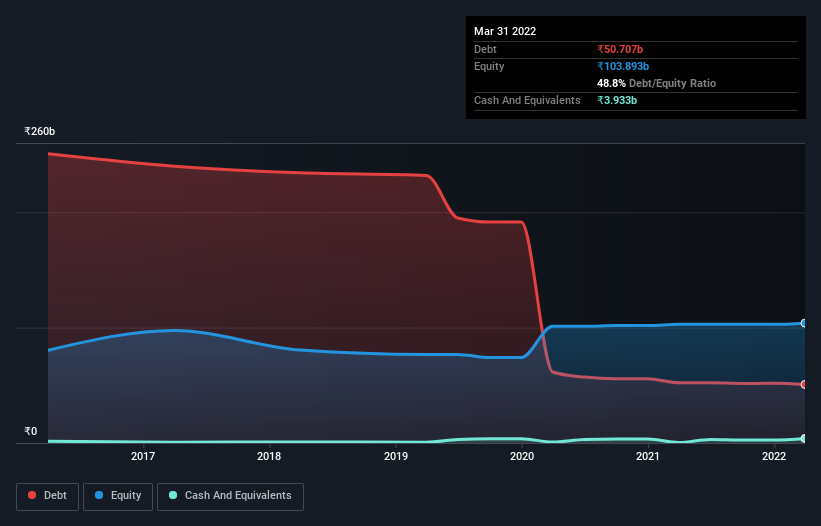This screenshot has height=526, width=821.
Task: Click the blue Equity endpoint marker
Action: pyautogui.click(x=804, y=323)
